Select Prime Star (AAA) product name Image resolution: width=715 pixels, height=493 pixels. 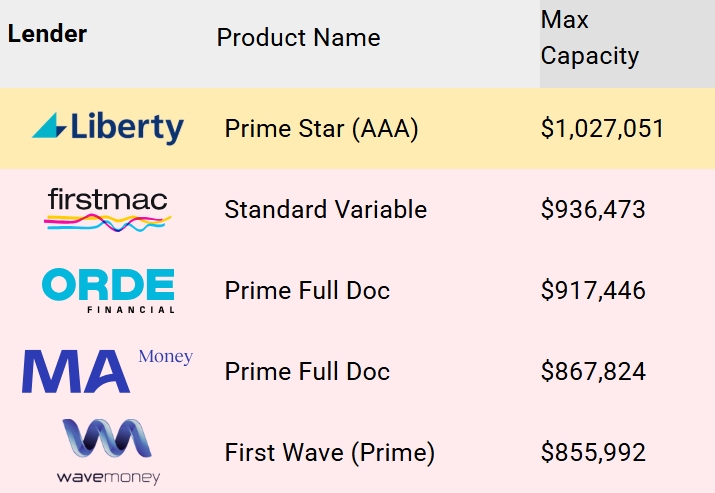tap(321, 129)
